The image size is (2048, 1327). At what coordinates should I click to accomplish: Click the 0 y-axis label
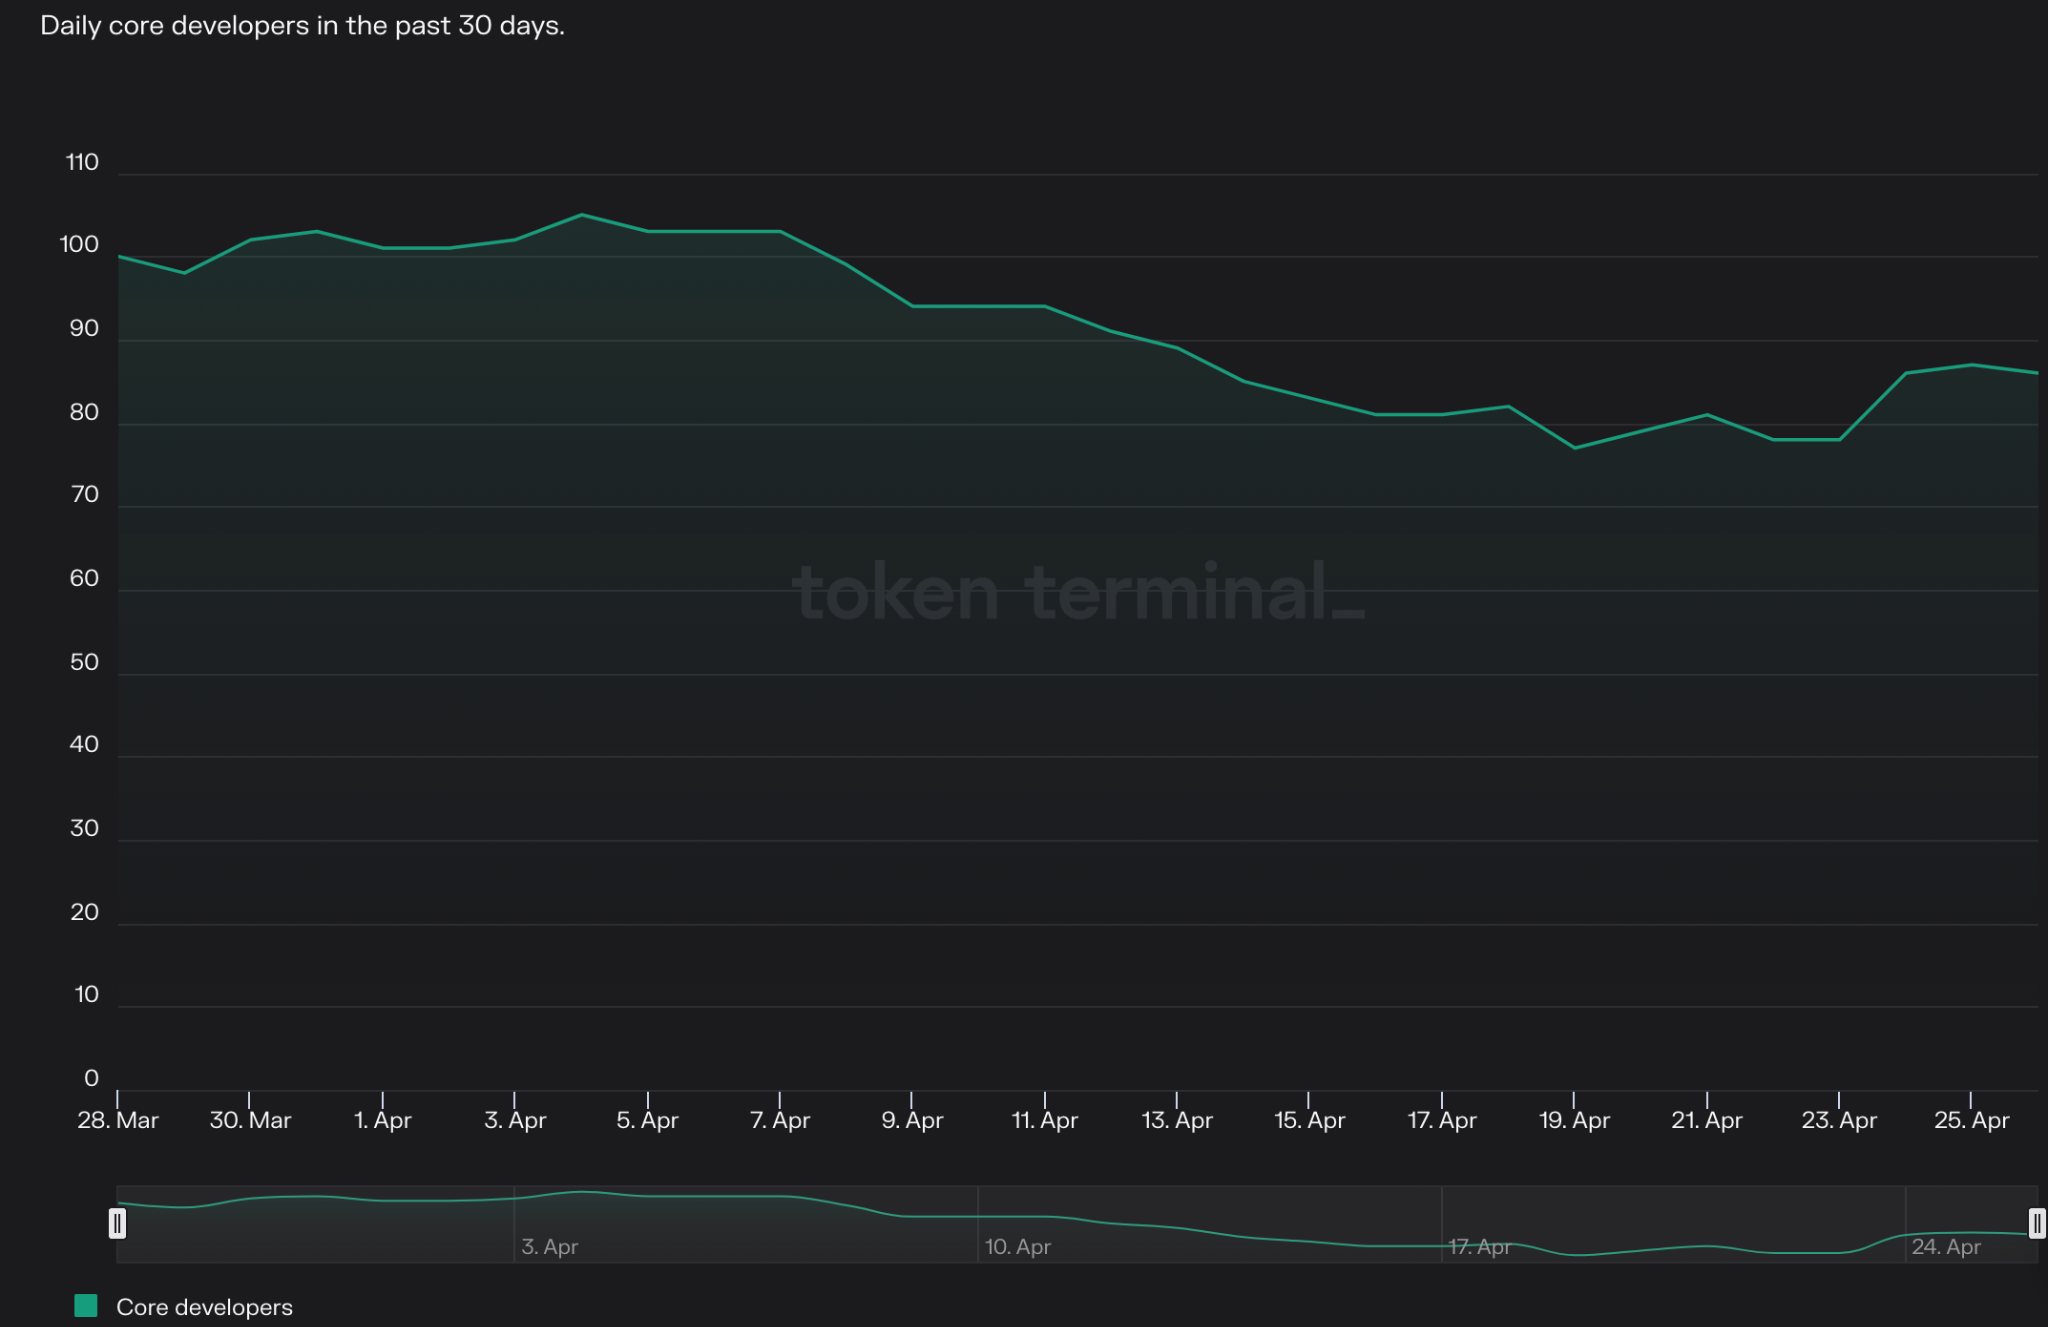(91, 1078)
